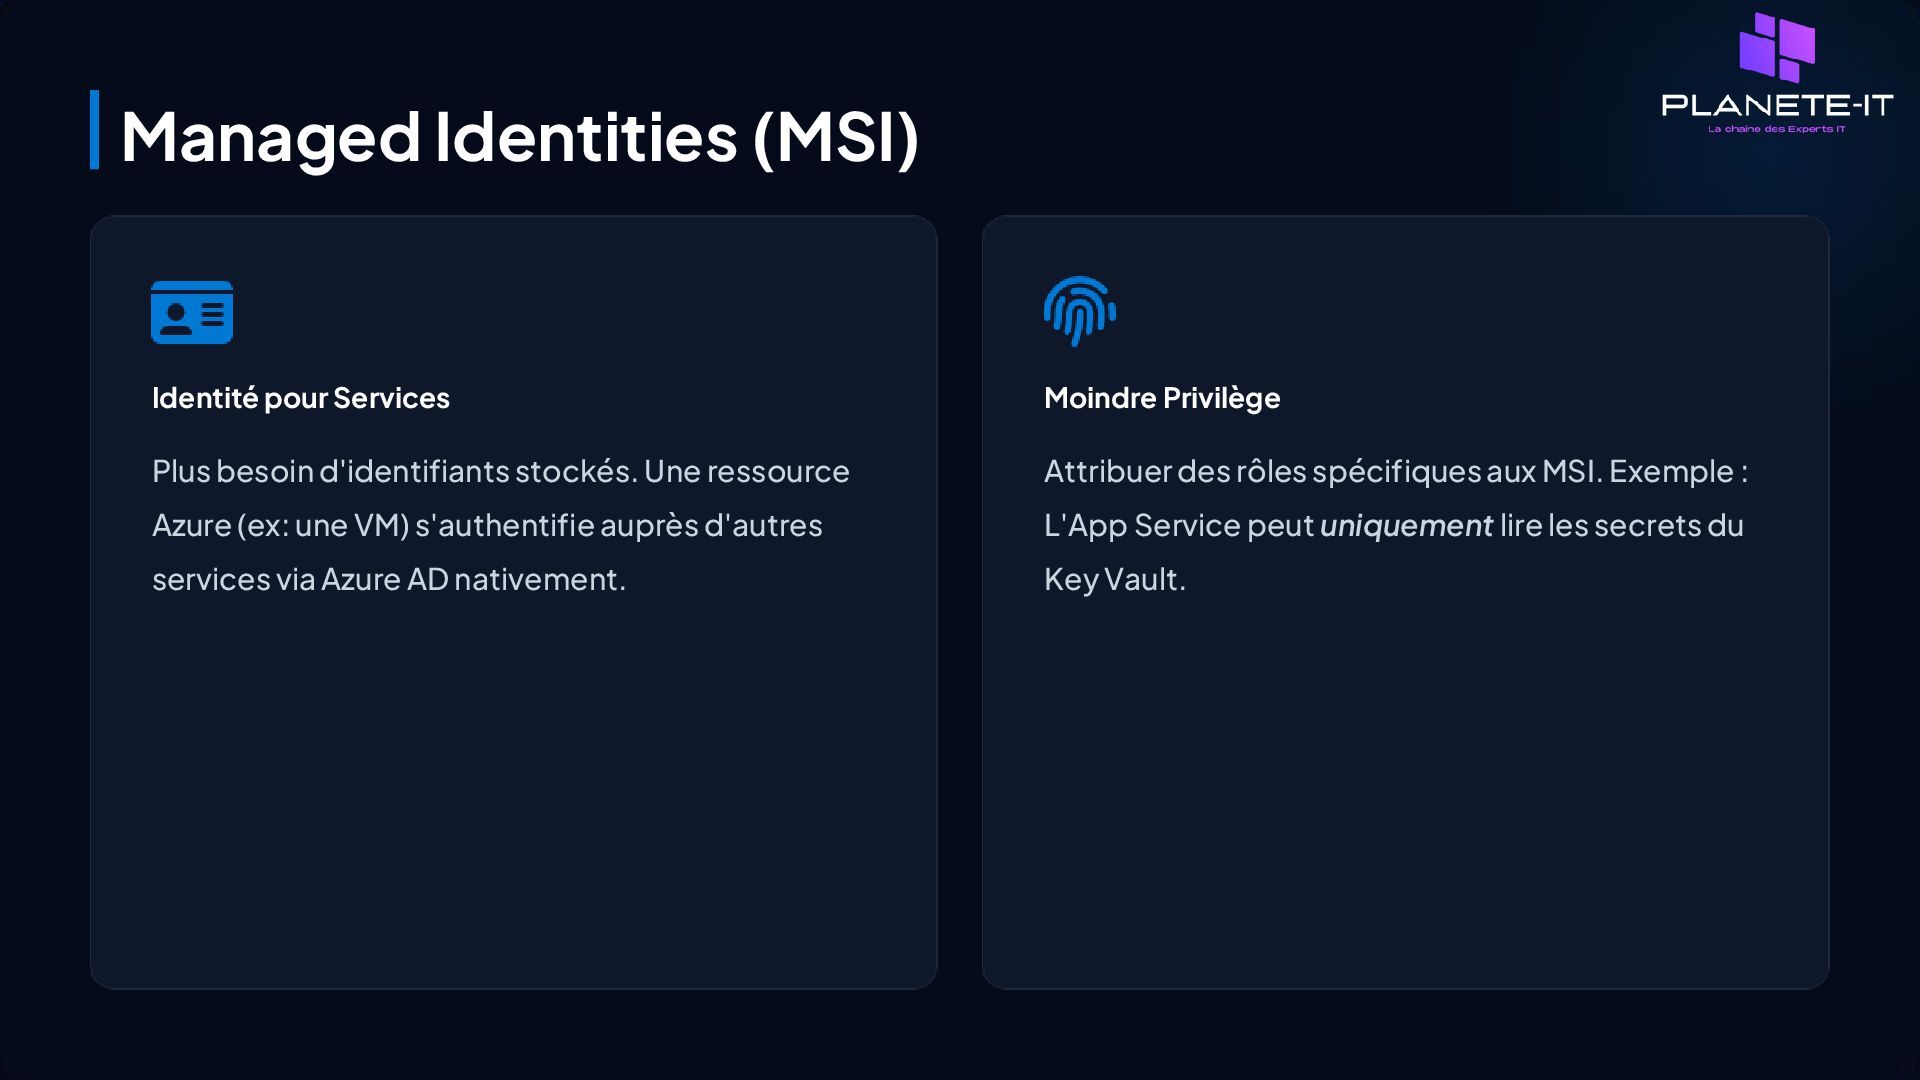Click the purple Planete-IT cube logo
The image size is (1920, 1080).
pos(1777,47)
